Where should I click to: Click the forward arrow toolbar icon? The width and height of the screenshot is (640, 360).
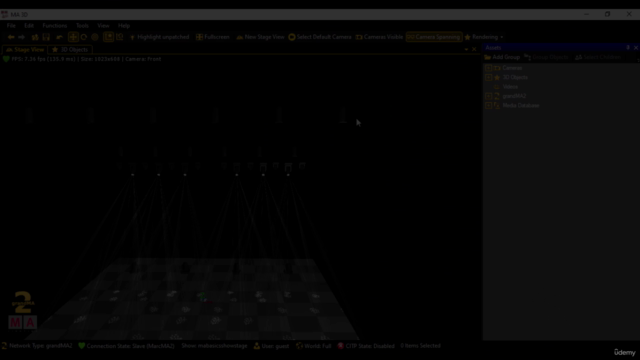coord(21,37)
